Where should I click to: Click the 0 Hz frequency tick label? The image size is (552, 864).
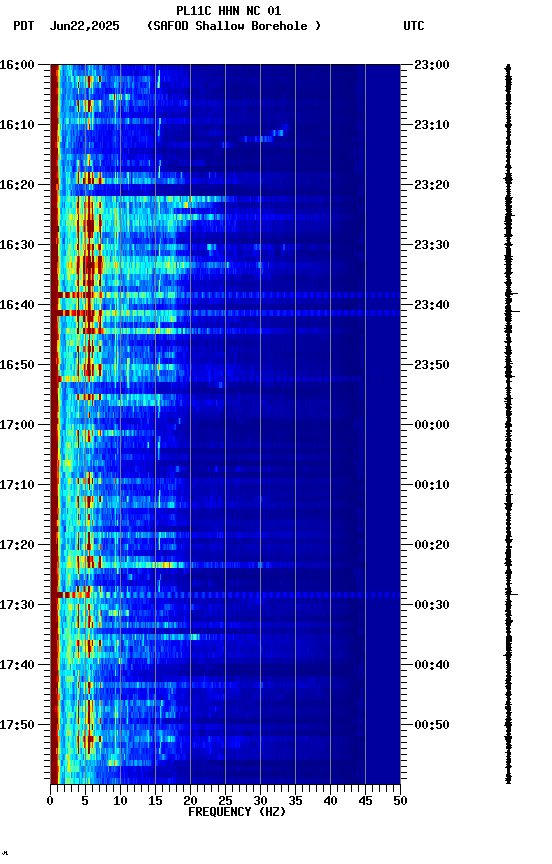(x=50, y=801)
